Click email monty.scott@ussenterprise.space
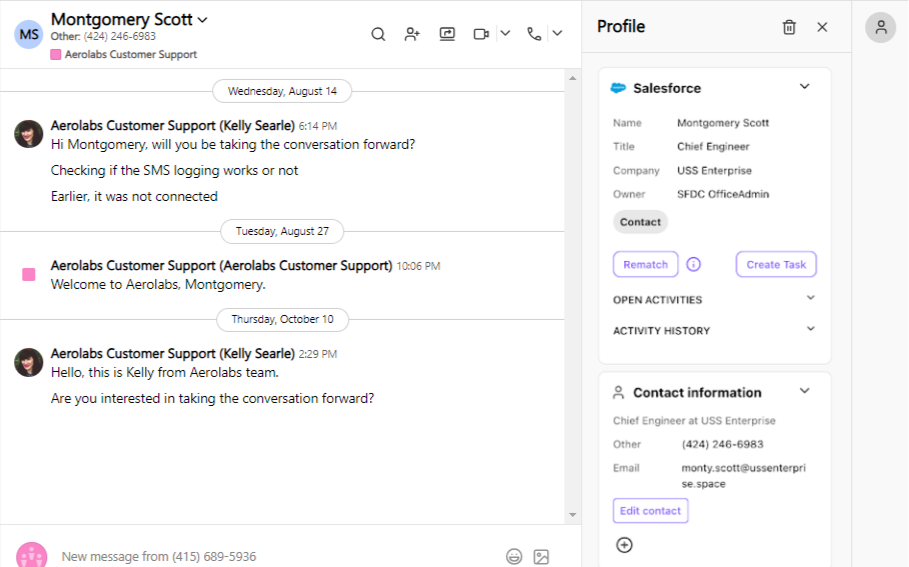 [744, 475]
